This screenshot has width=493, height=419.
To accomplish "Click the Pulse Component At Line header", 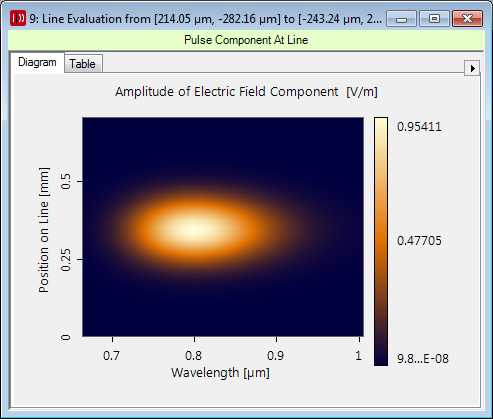I will [x=246, y=40].
